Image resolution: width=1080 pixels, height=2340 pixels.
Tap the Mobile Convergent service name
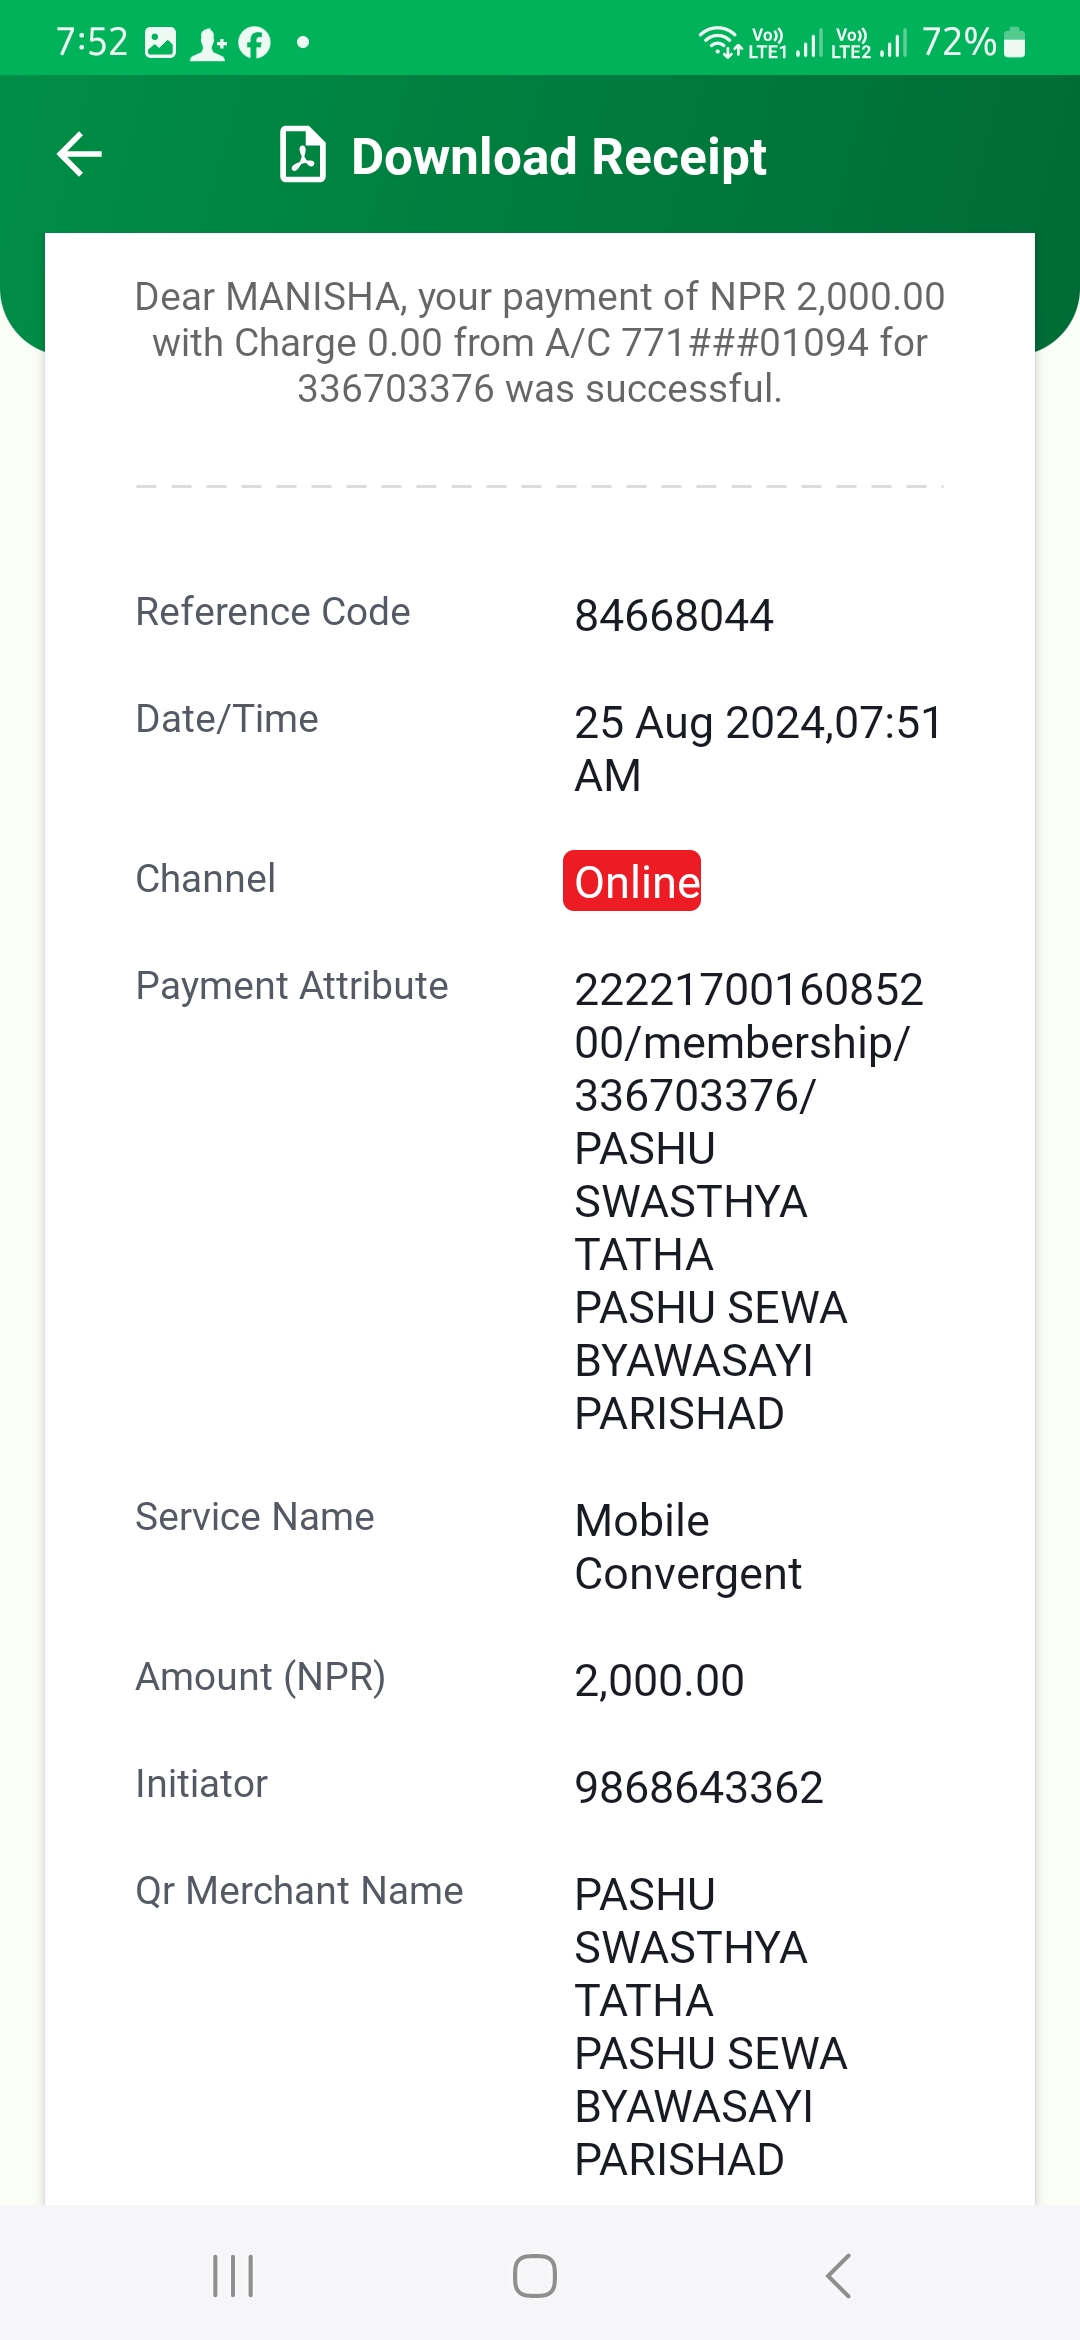688,1547
